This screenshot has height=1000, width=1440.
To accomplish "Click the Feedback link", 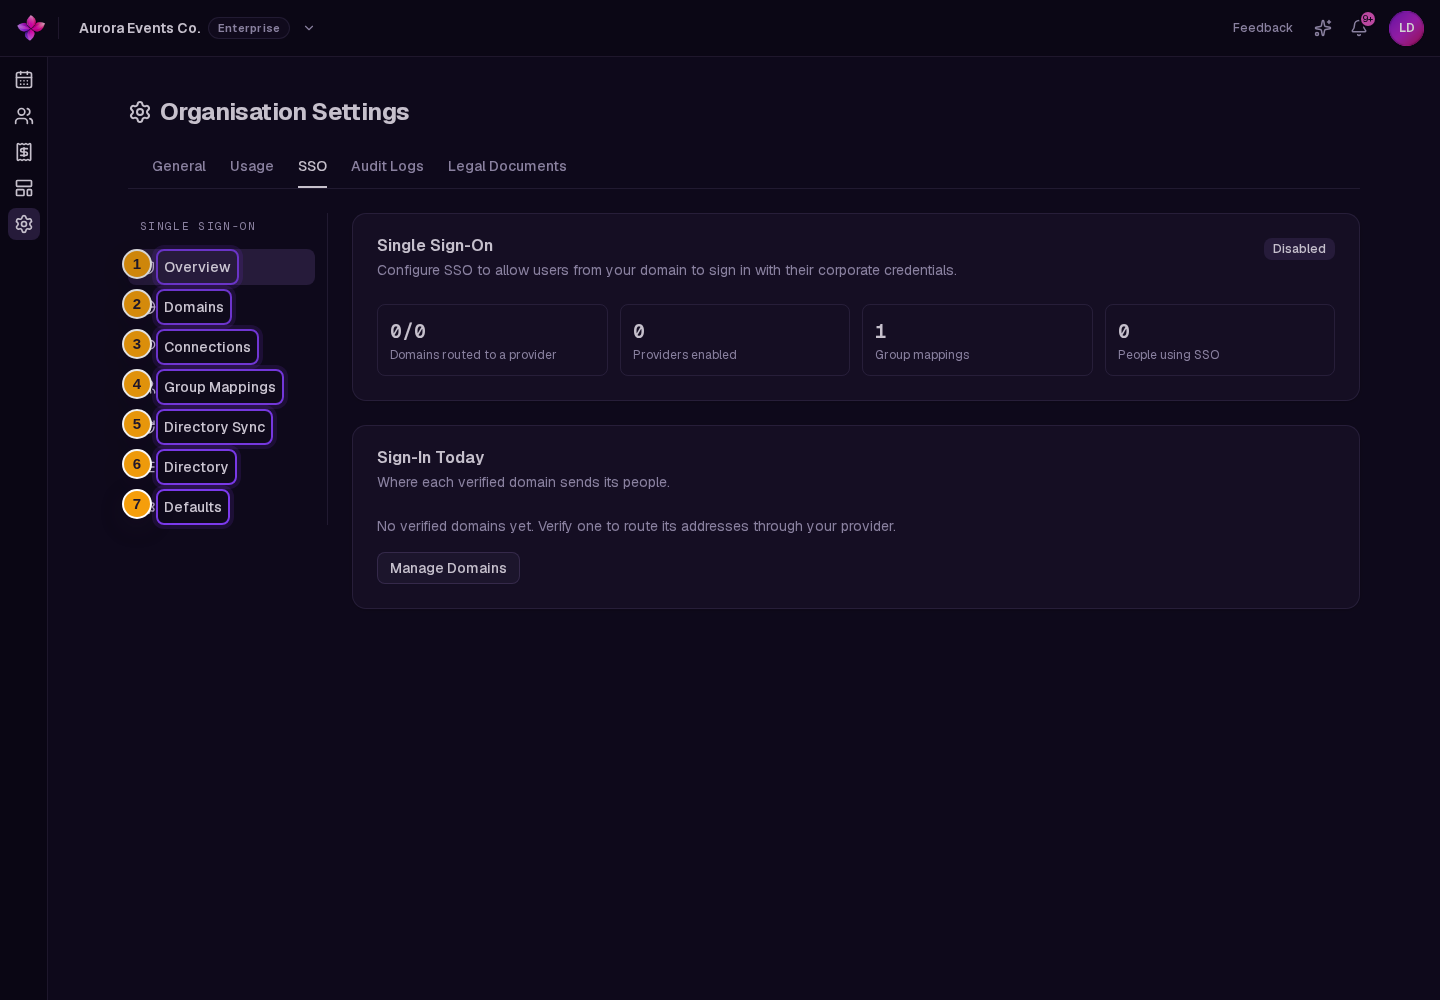I will pos(1262,28).
